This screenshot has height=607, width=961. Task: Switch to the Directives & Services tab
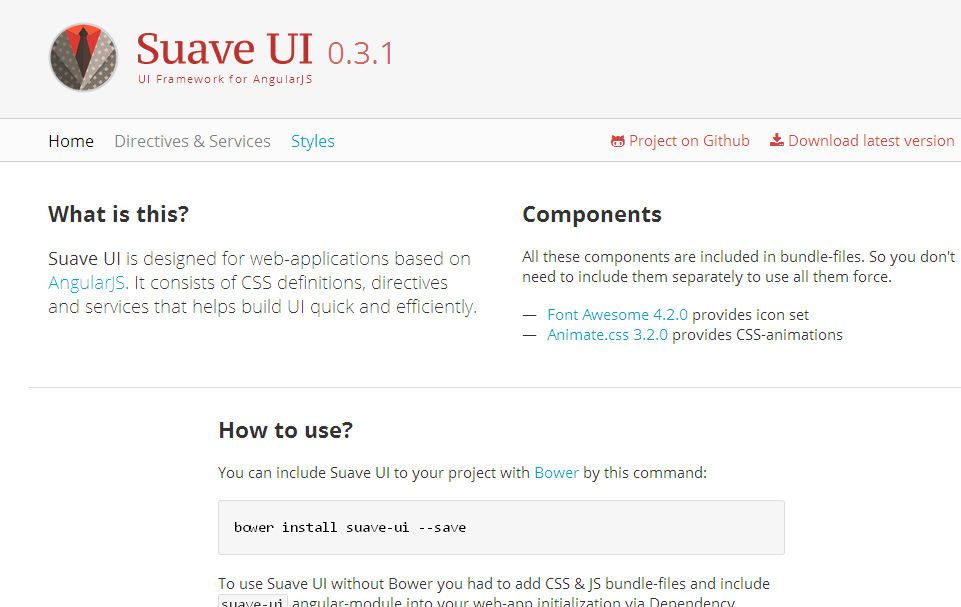(192, 141)
